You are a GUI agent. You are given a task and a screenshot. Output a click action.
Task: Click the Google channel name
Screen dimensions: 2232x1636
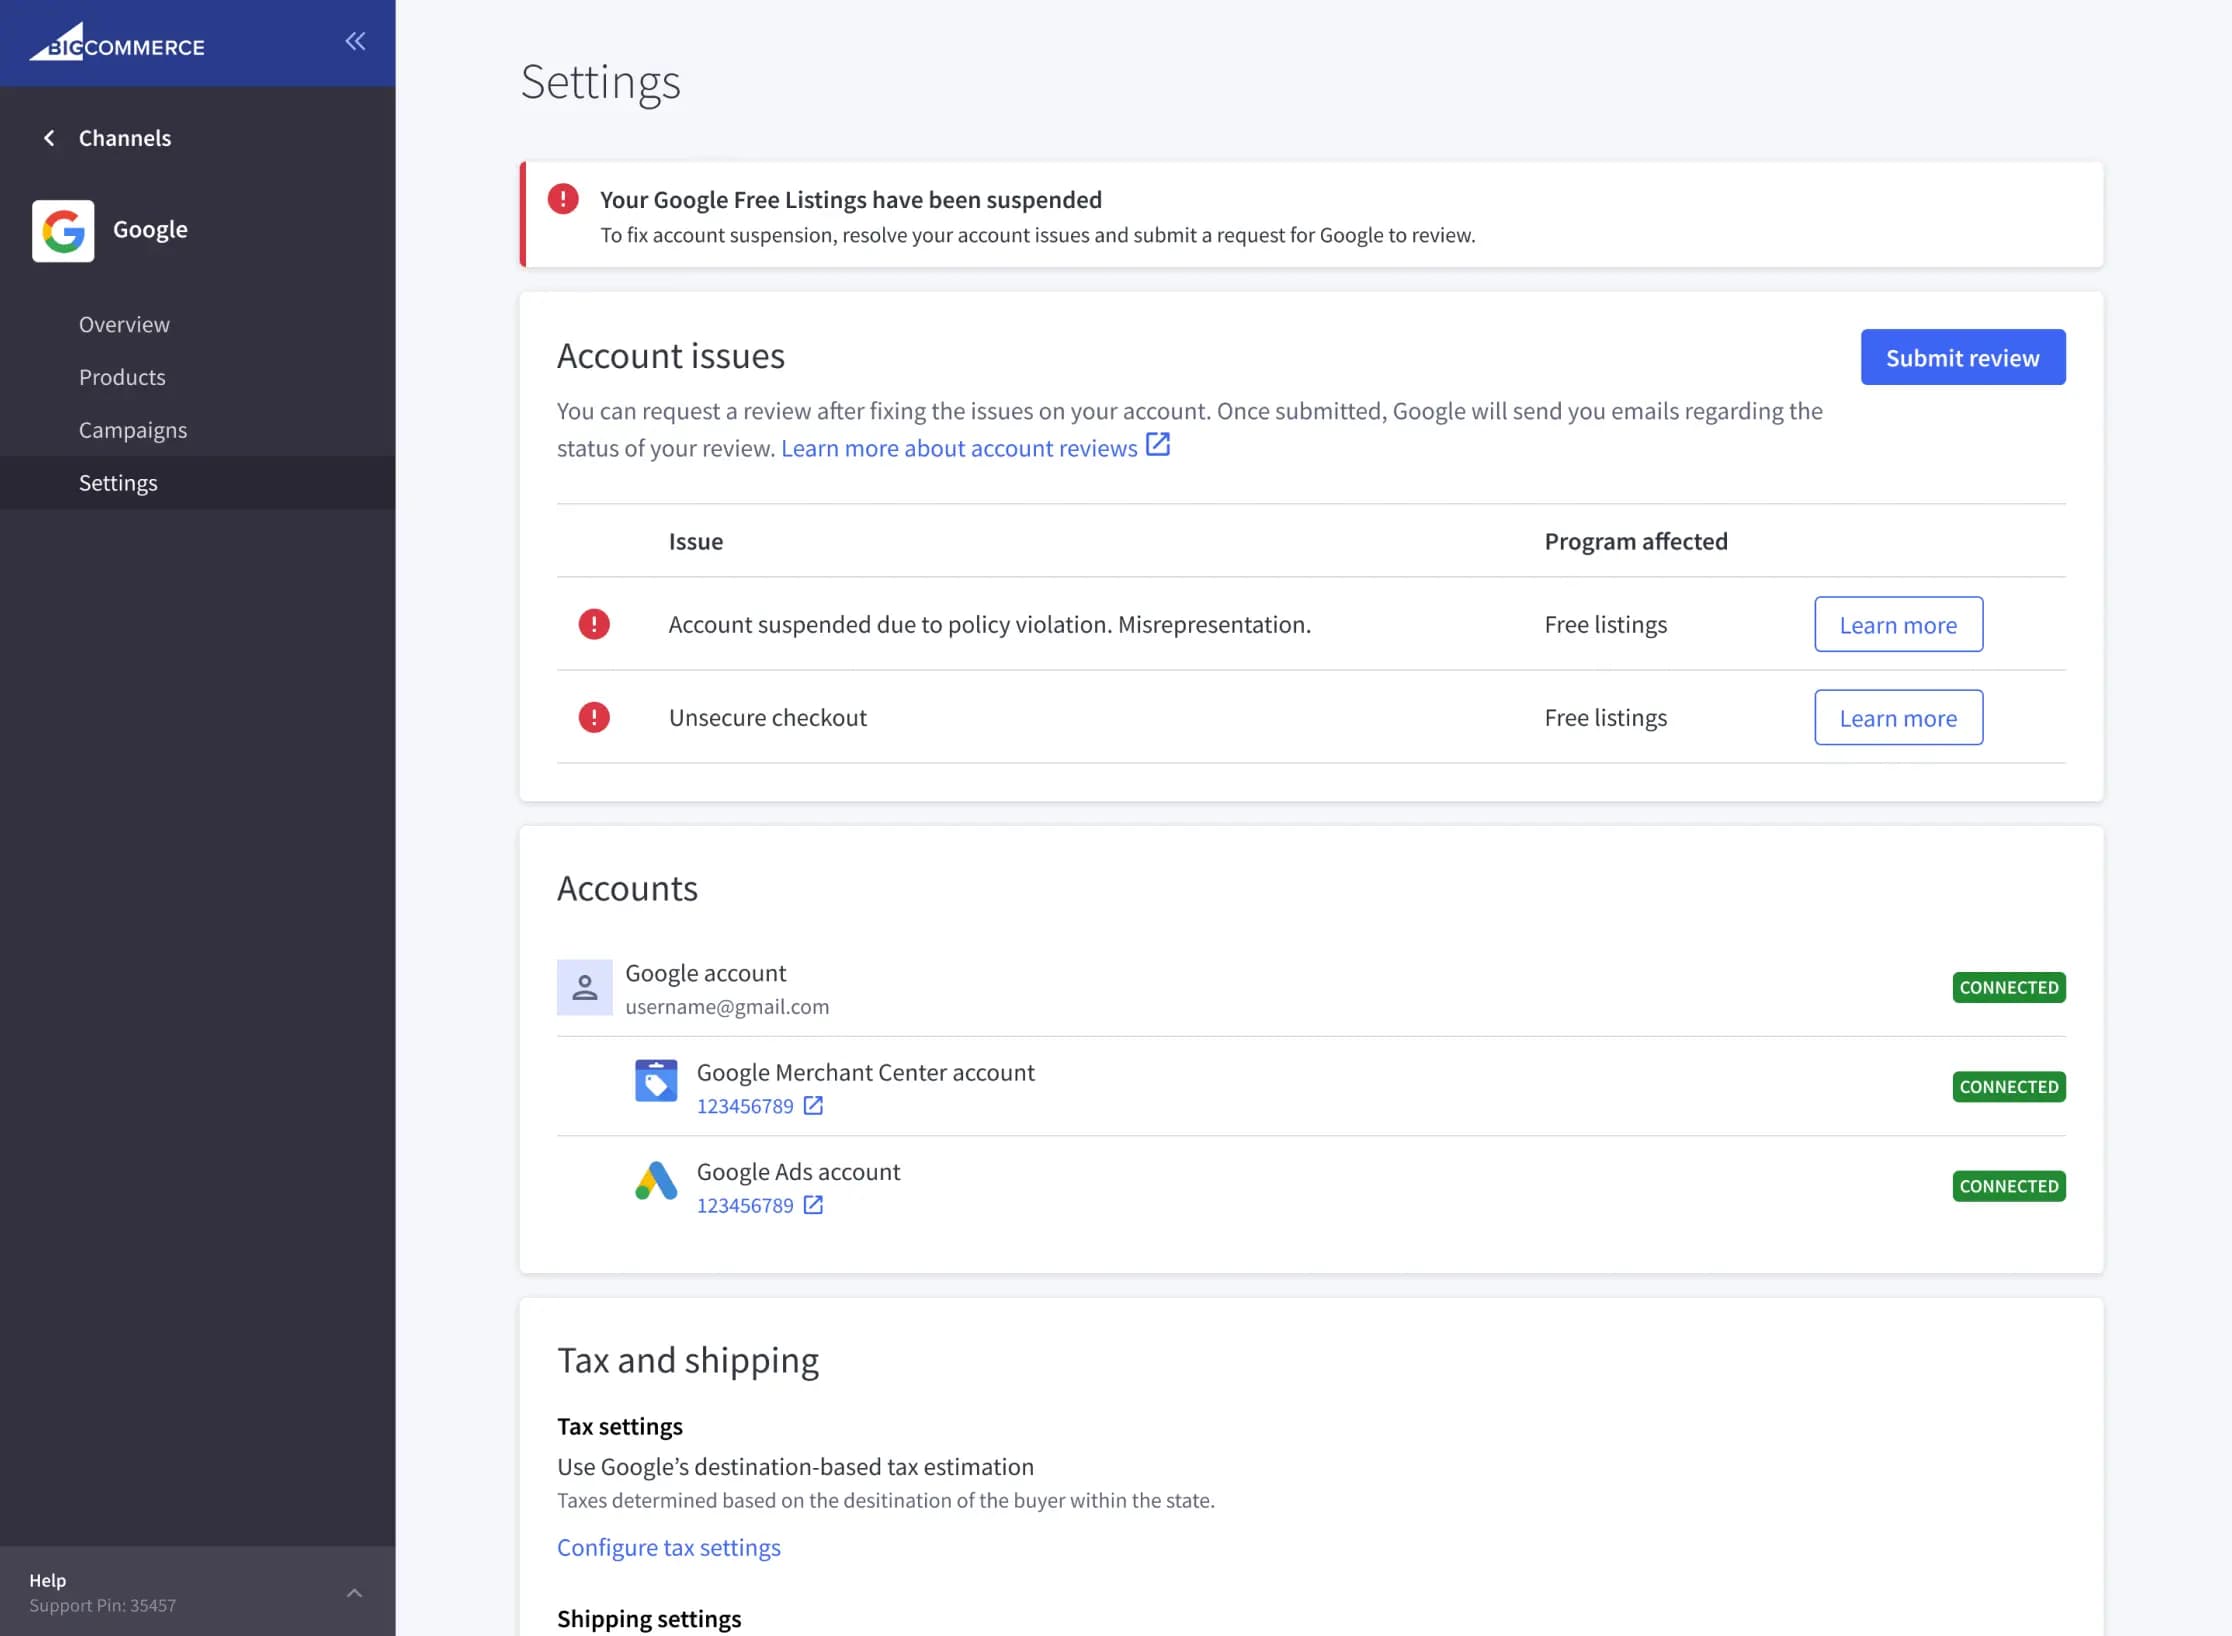coord(150,229)
